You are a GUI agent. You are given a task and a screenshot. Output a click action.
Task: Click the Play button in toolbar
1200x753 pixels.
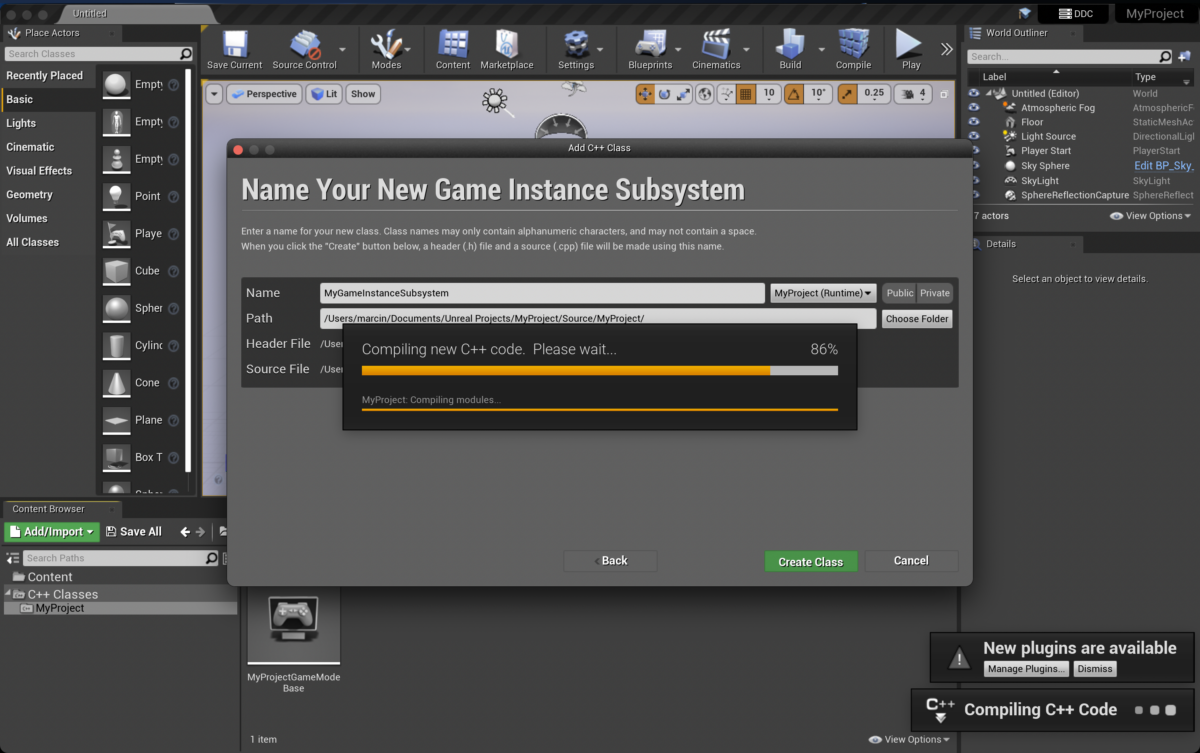[x=910, y=50]
